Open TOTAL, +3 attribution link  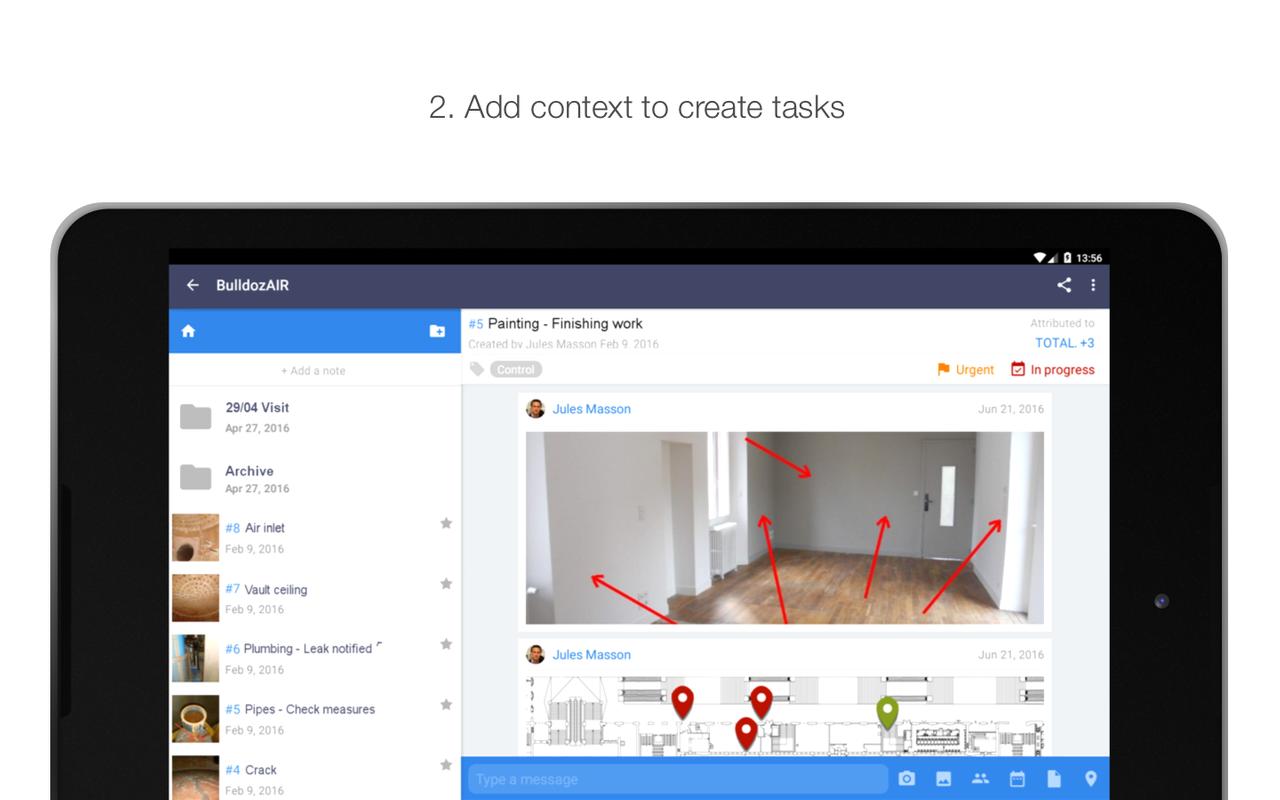point(1064,343)
